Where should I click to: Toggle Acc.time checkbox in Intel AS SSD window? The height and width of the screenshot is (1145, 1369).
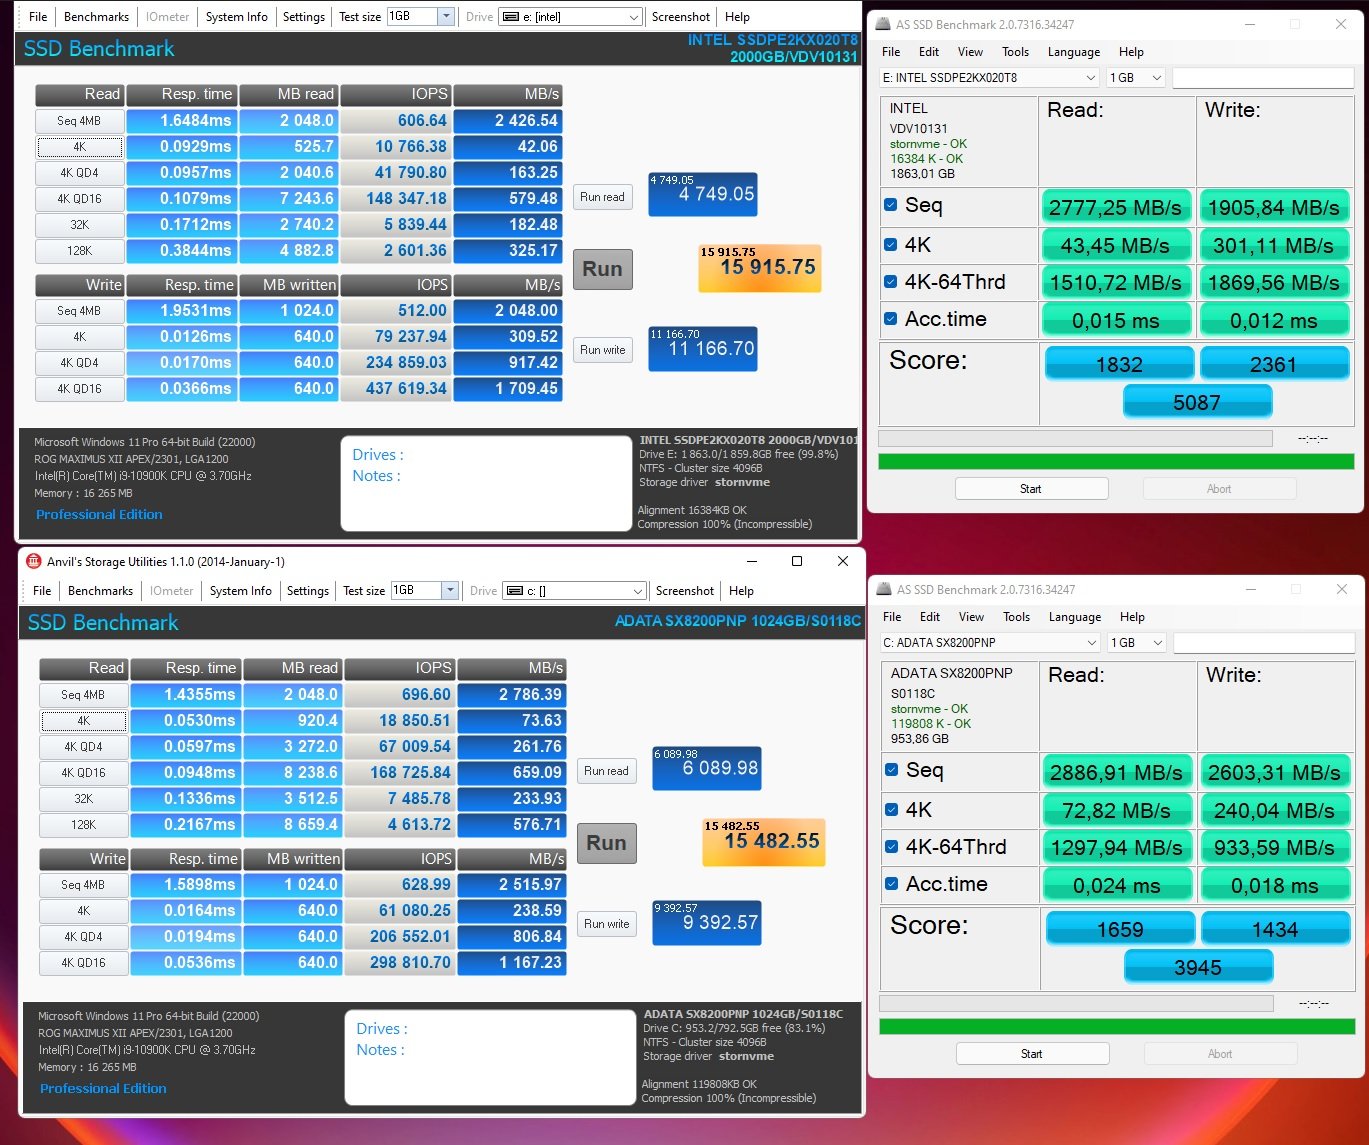(x=890, y=319)
